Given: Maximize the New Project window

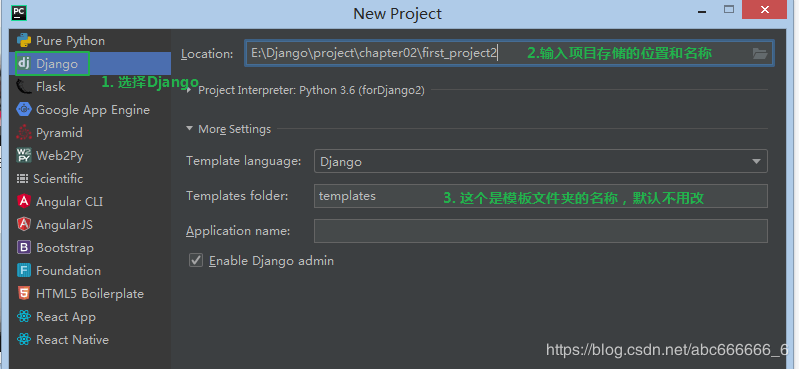Looking at the screenshot, I should (729, 9).
